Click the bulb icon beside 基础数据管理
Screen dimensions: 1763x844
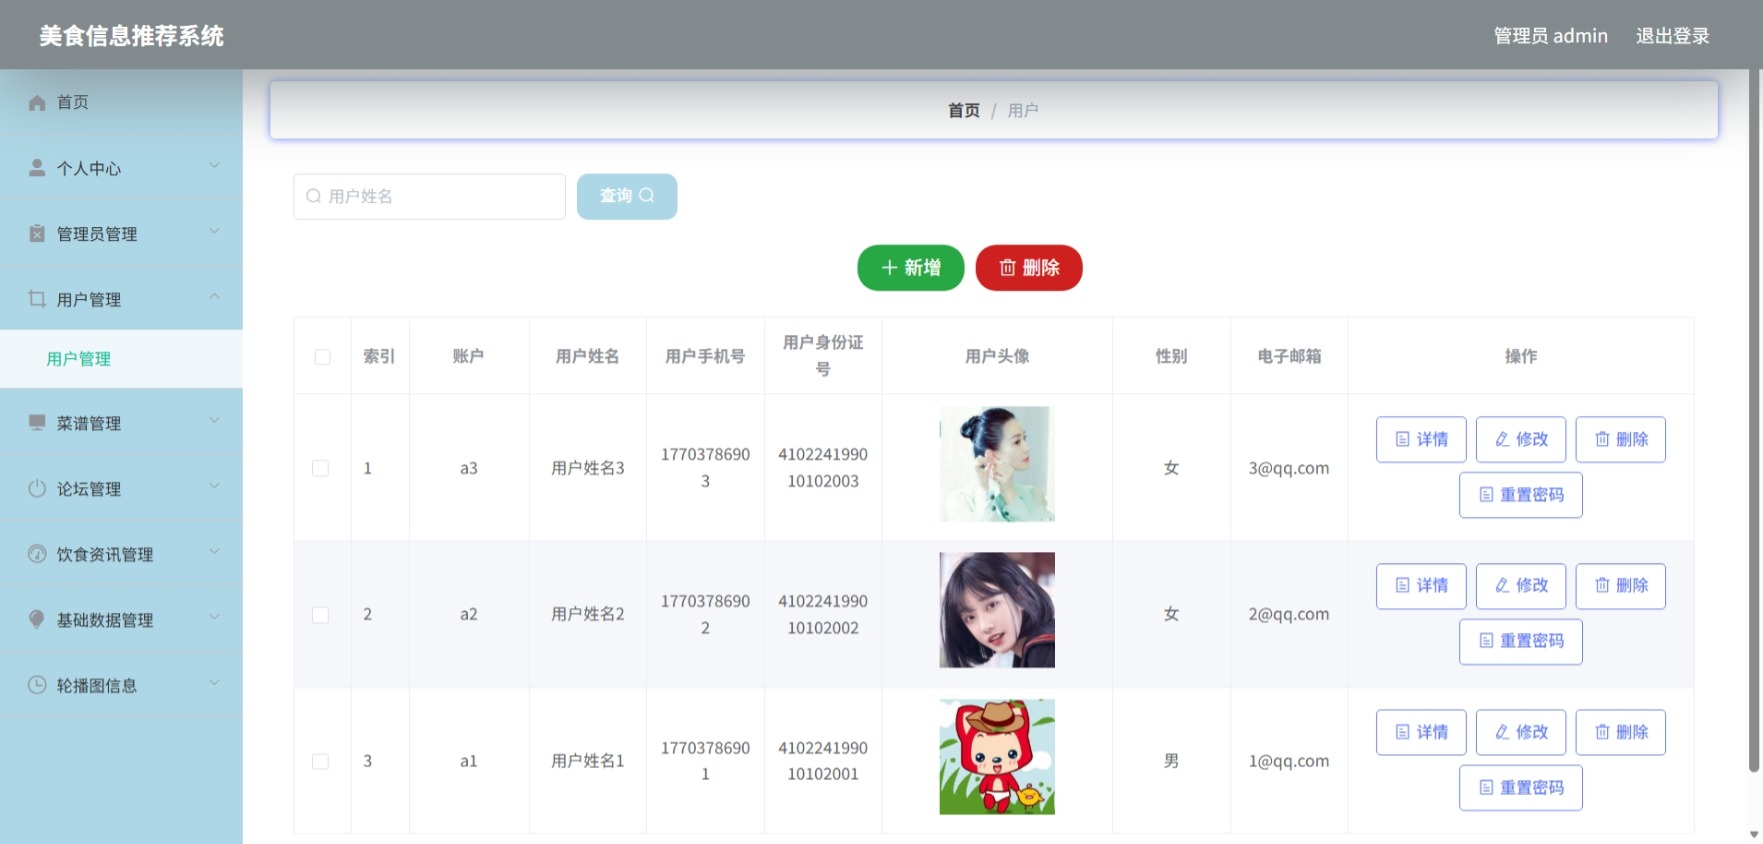(x=37, y=619)
